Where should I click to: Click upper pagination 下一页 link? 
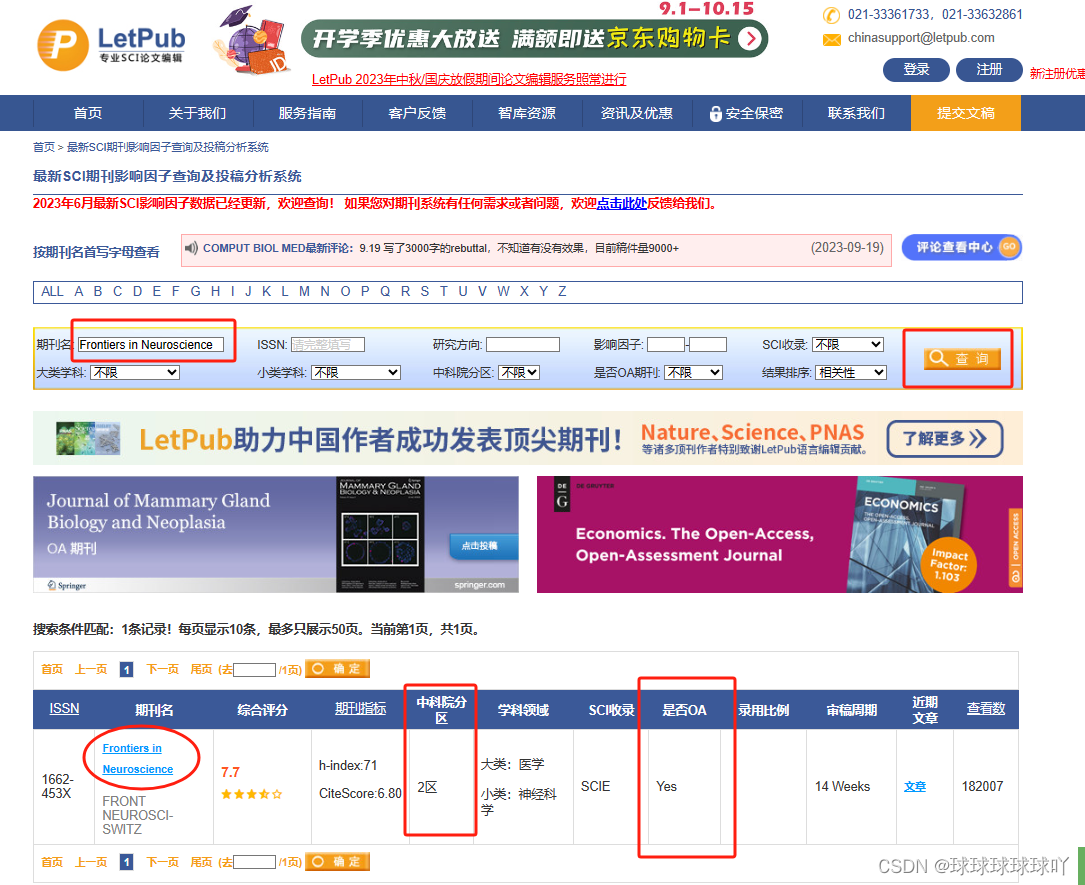[163, 669]
